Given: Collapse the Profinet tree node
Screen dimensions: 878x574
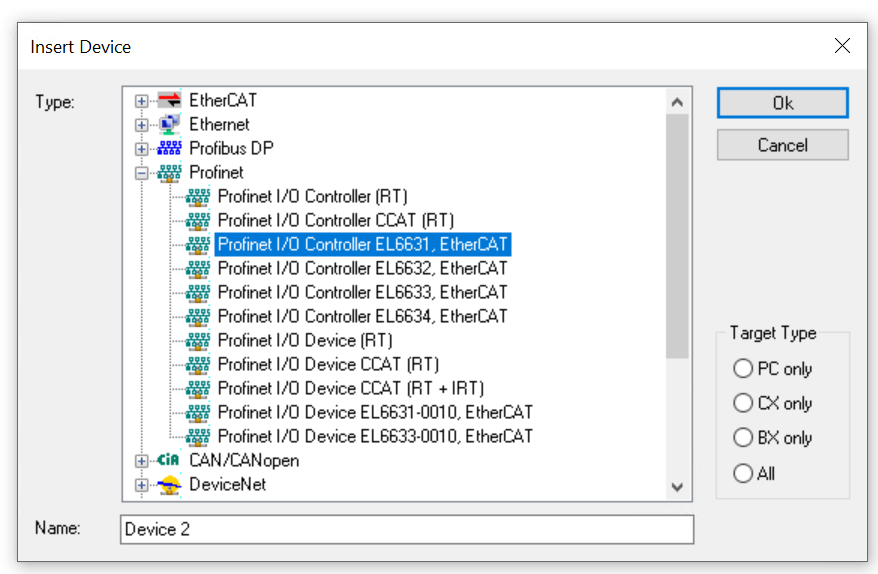Looking at the screenshot, I should [142, 173].
